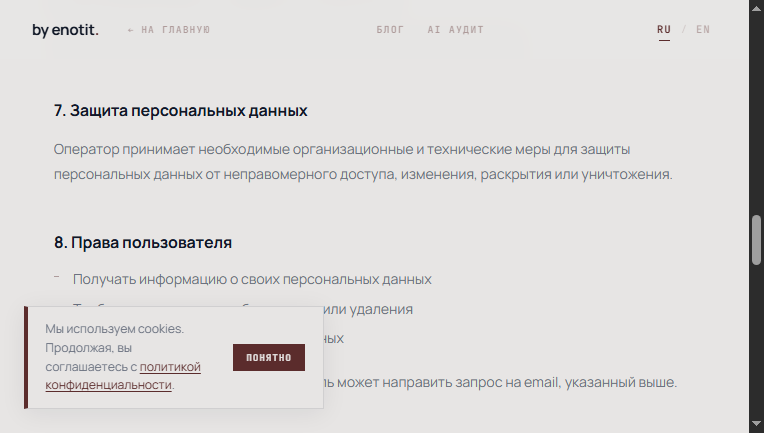This screenshot has height=433, width=764.
Task: Open the БЛОГ menu item
Action: coord(390,30)
